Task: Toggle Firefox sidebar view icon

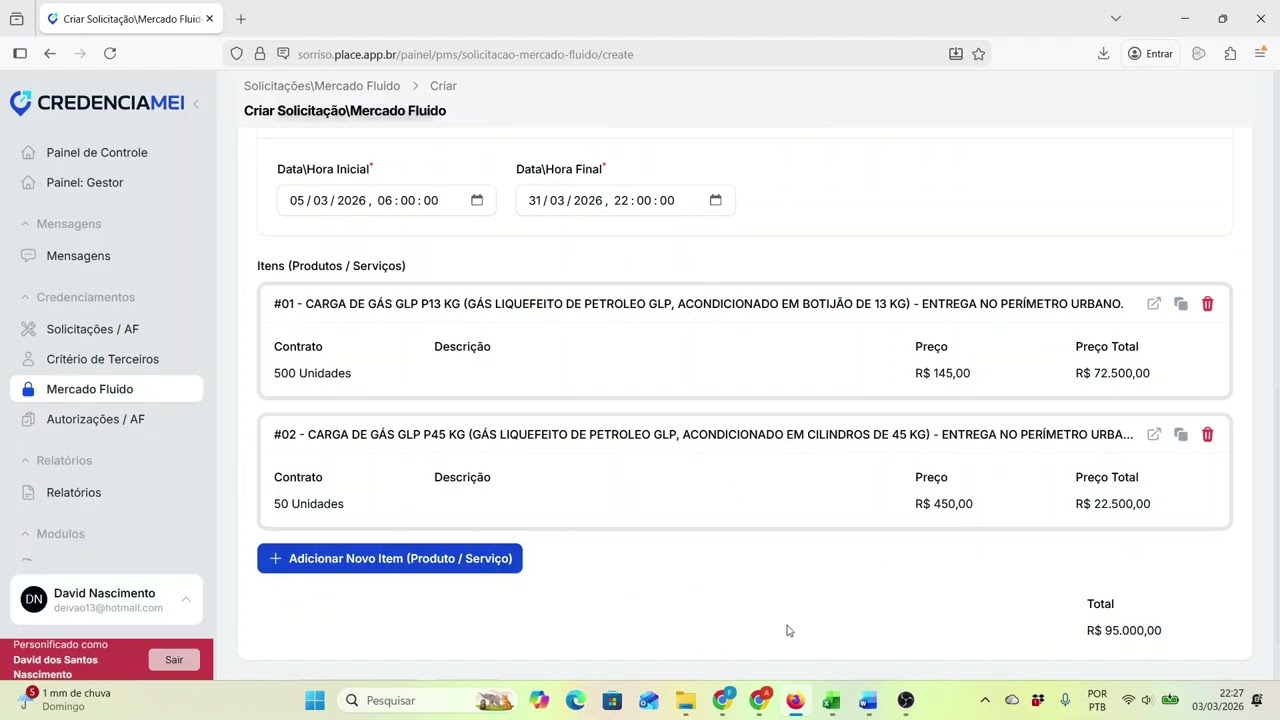Action: (20, 54)
